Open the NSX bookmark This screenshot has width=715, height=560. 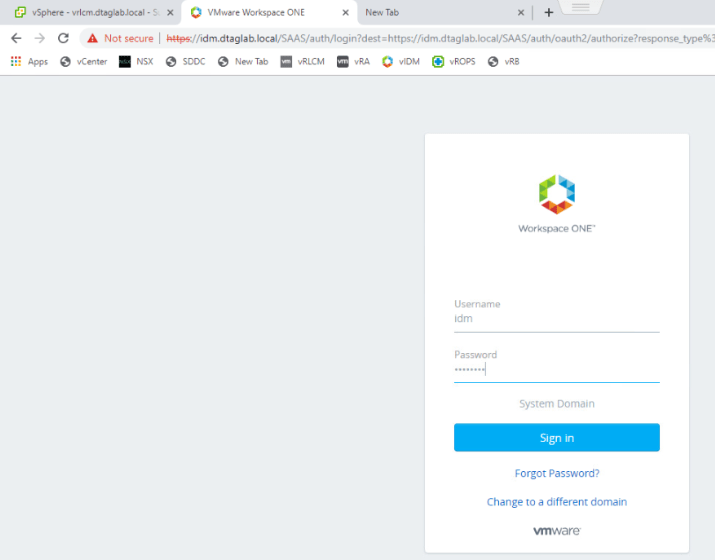pos(136,61)
